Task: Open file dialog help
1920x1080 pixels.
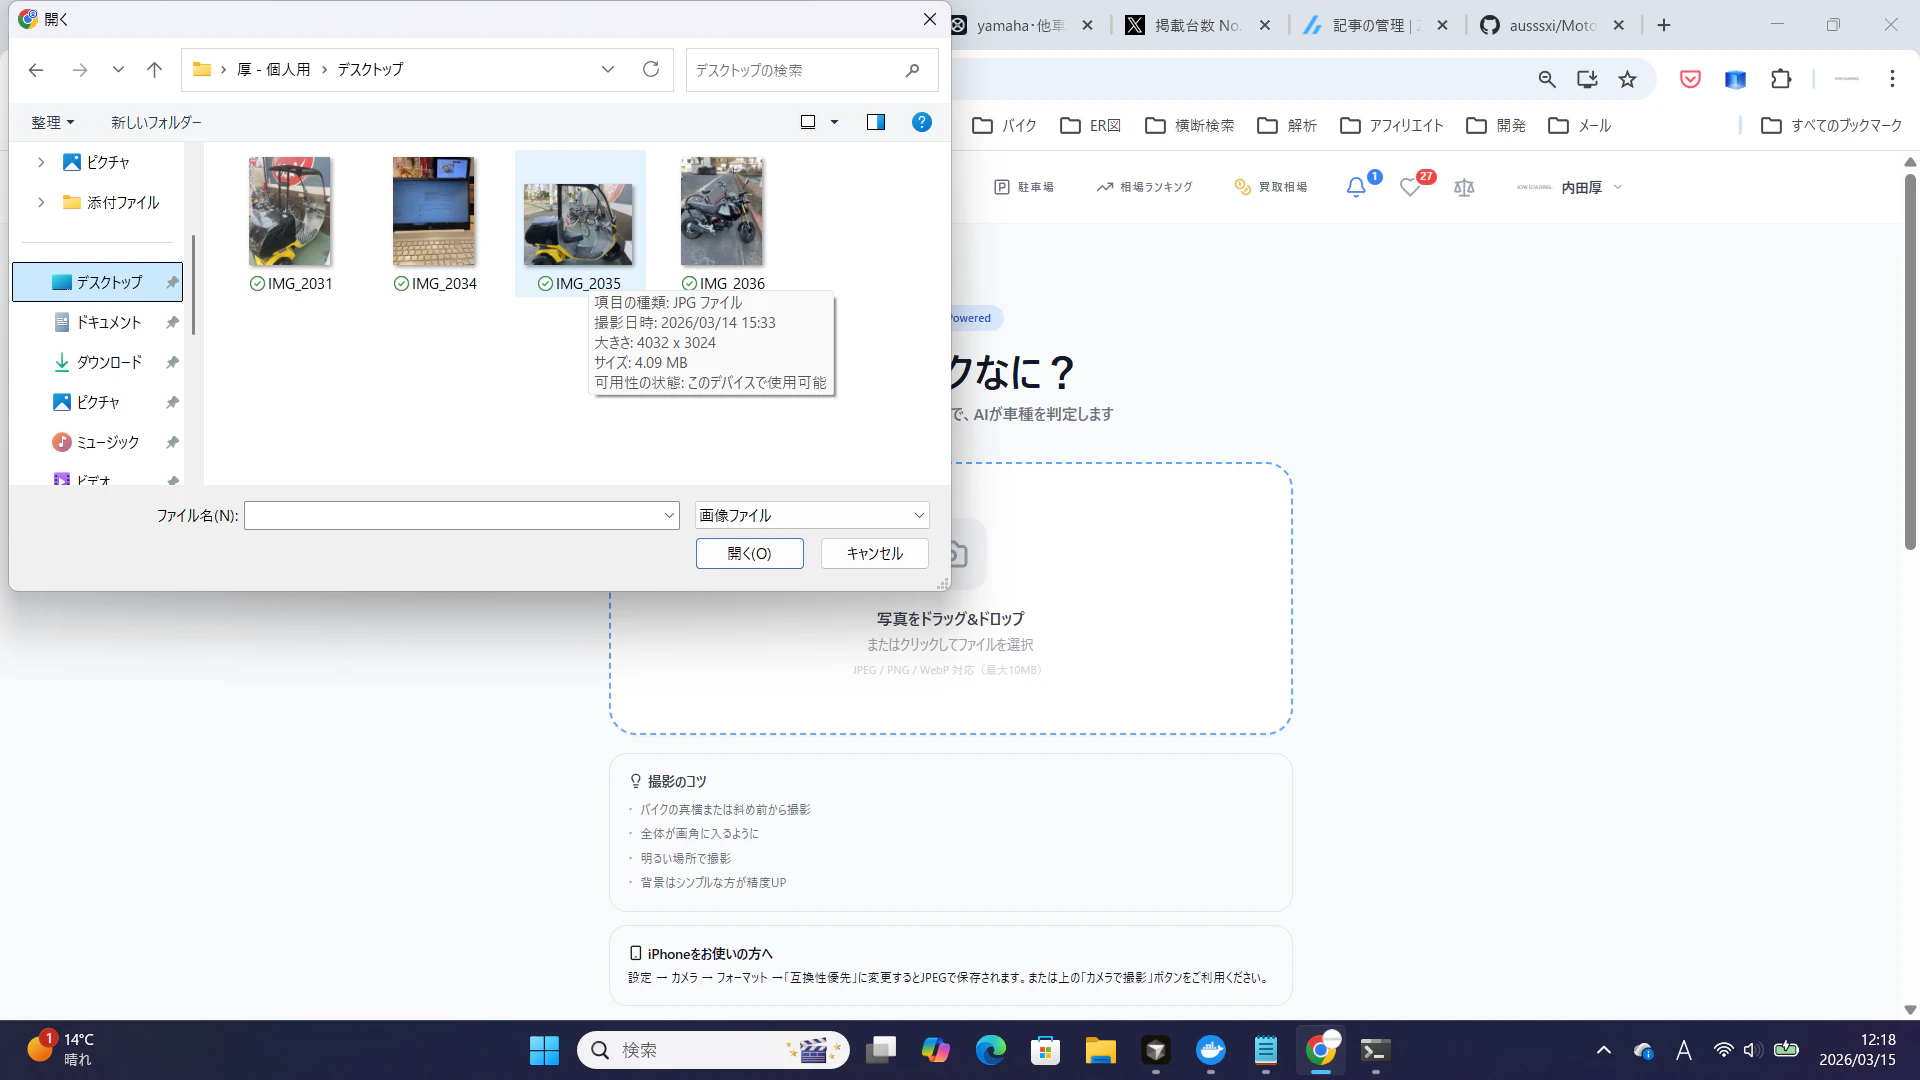Action: coord(922,122)
